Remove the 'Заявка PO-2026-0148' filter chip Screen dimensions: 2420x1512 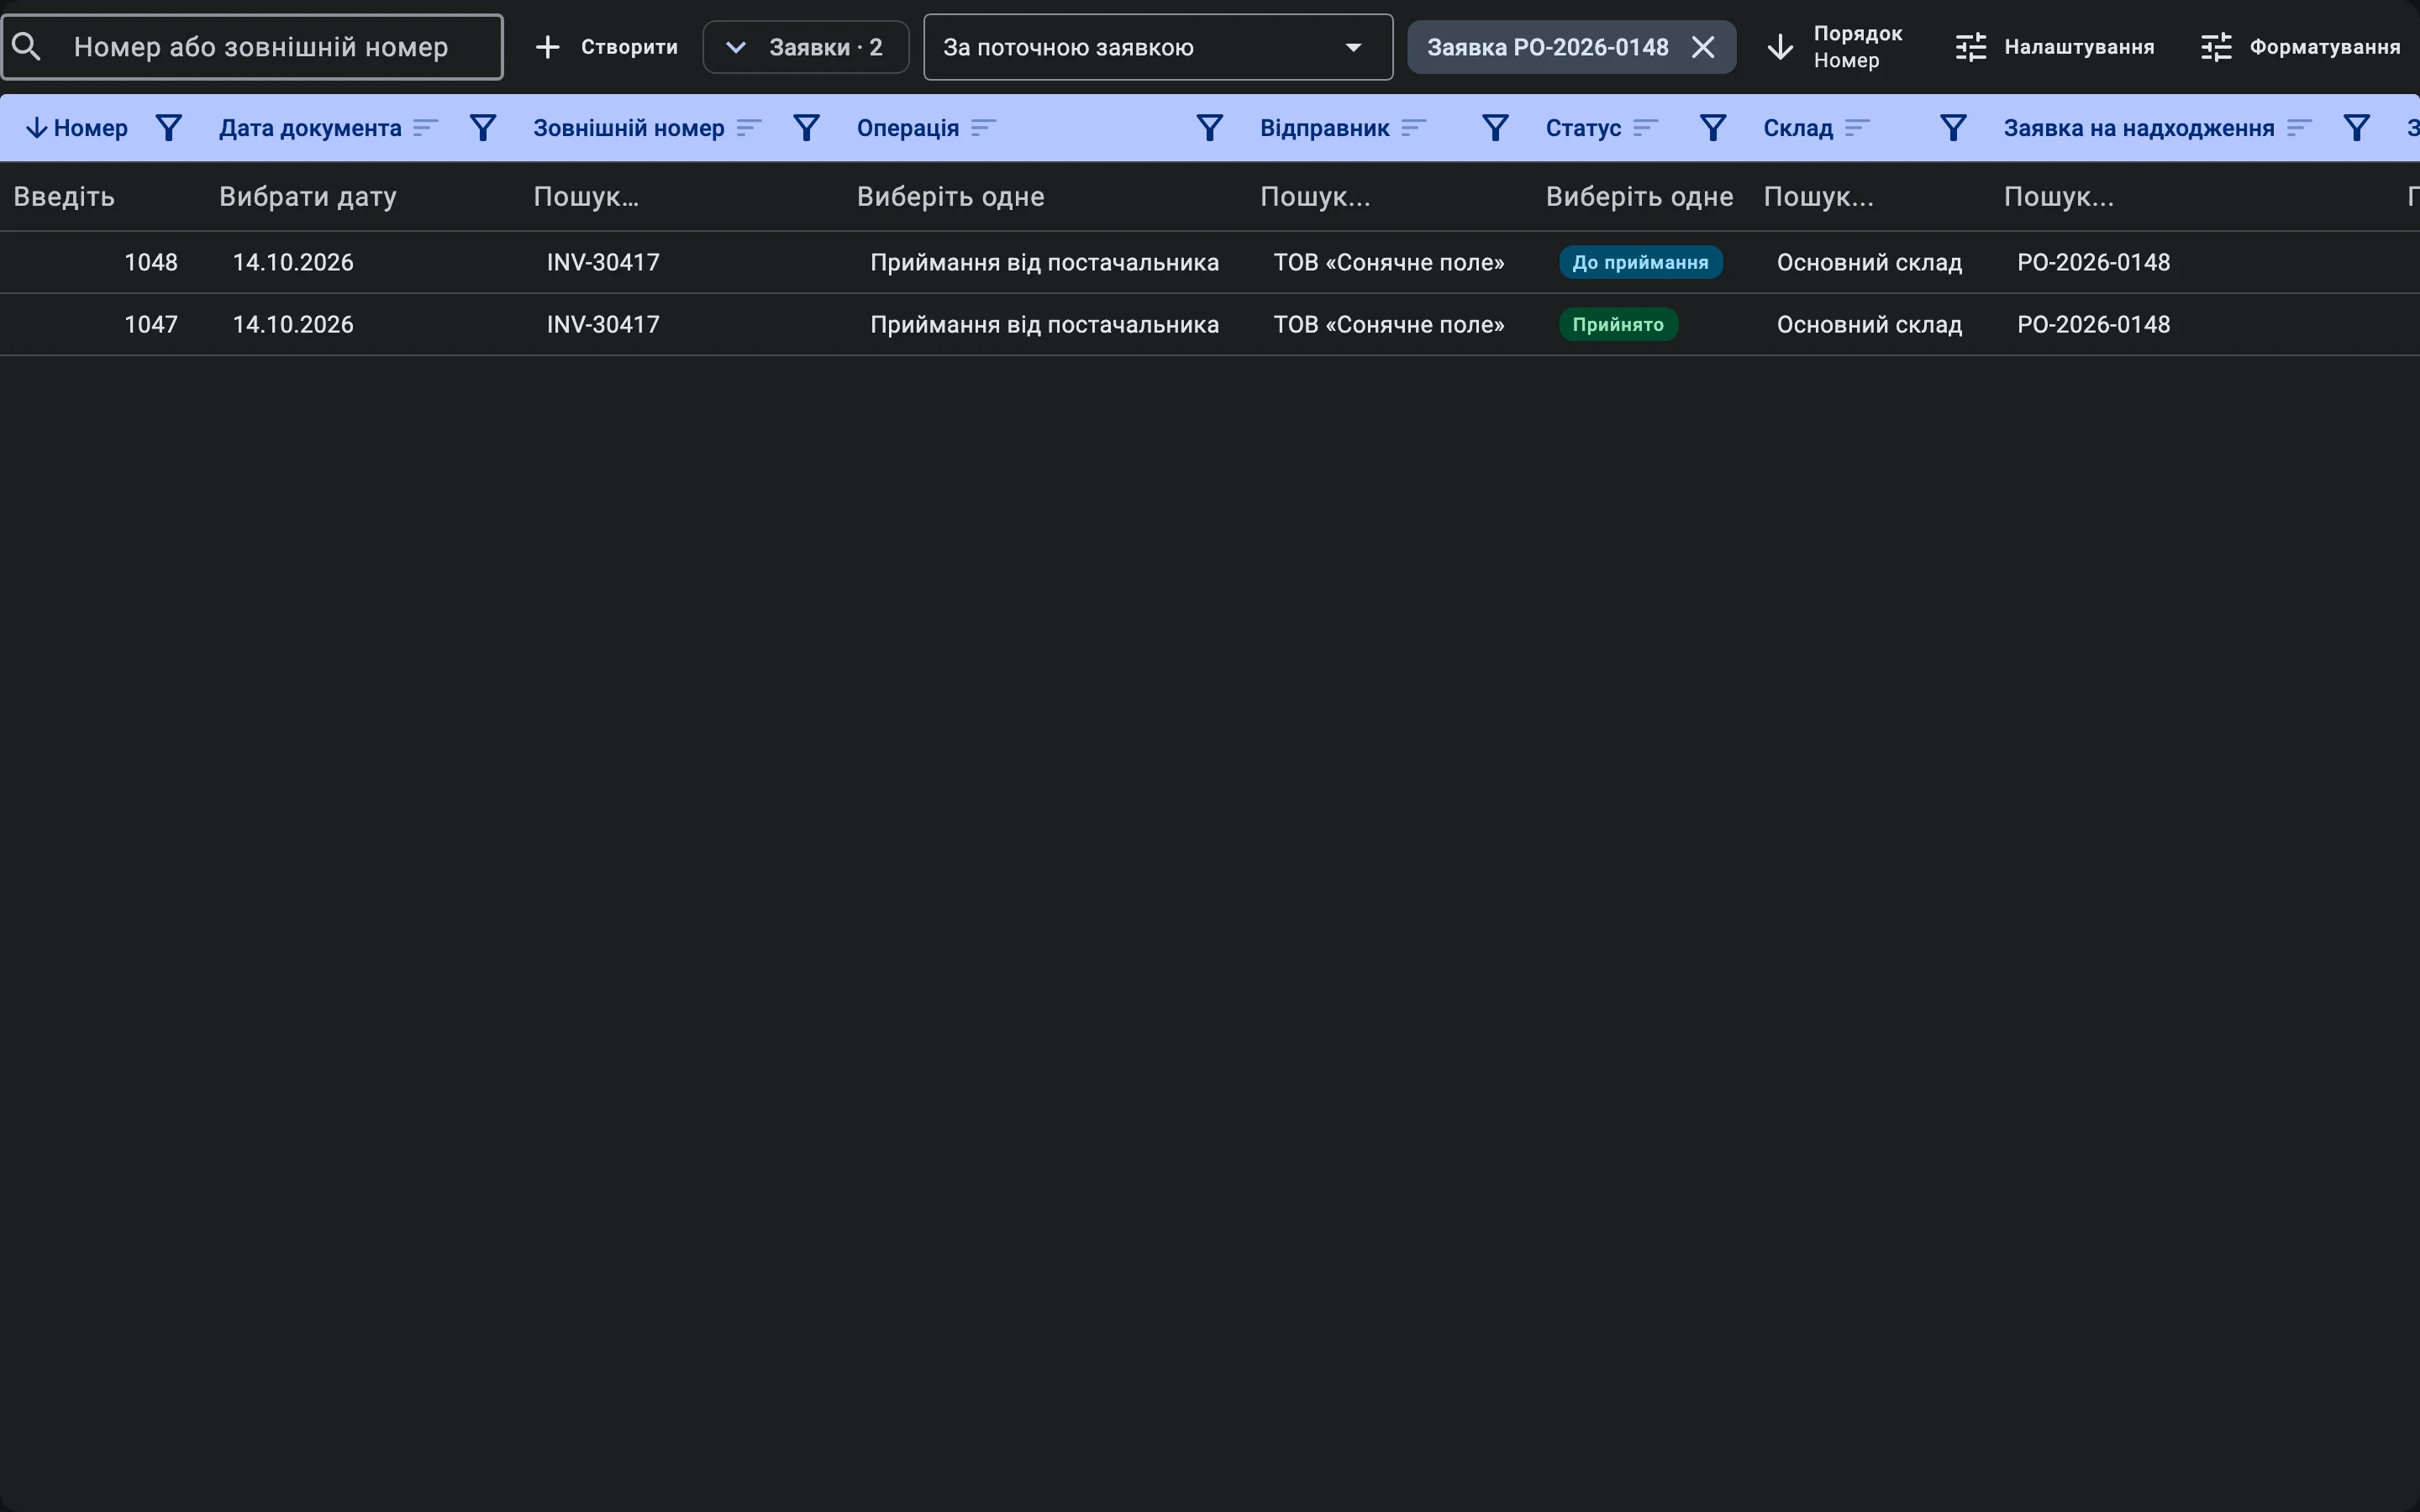coord(1703,47)
